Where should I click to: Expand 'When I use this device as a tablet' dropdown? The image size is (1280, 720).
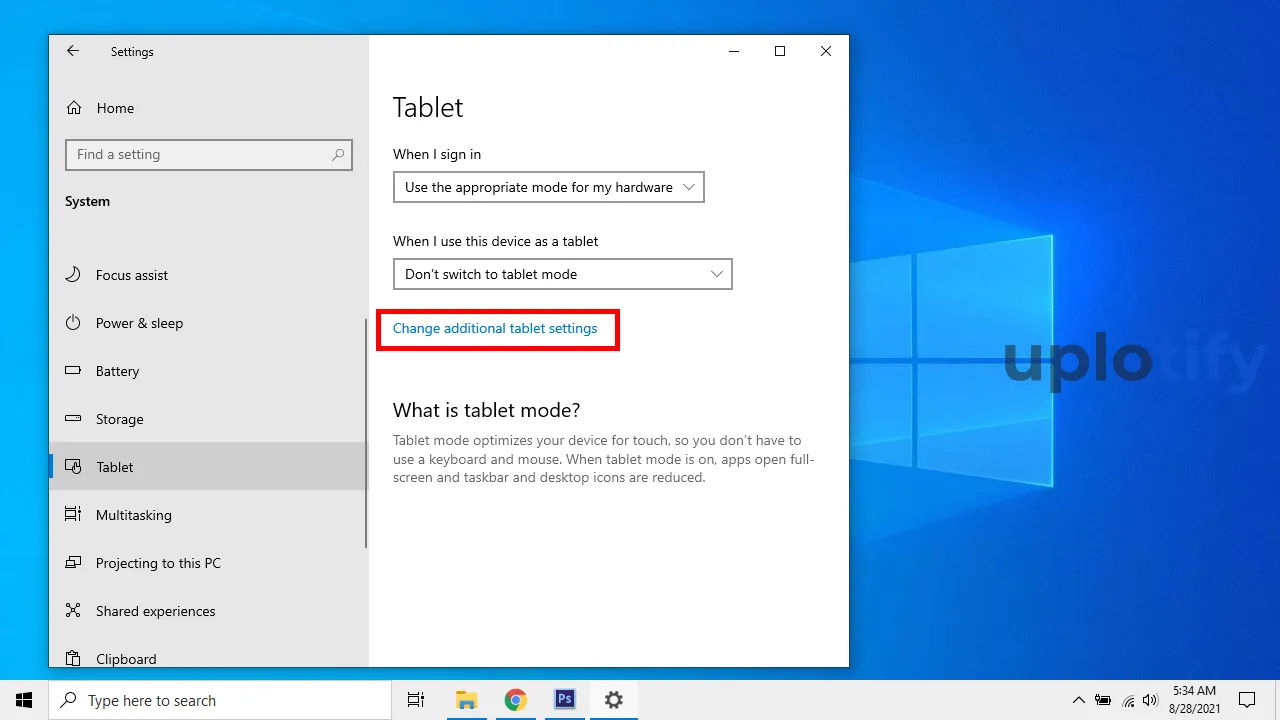coord(562,274)
